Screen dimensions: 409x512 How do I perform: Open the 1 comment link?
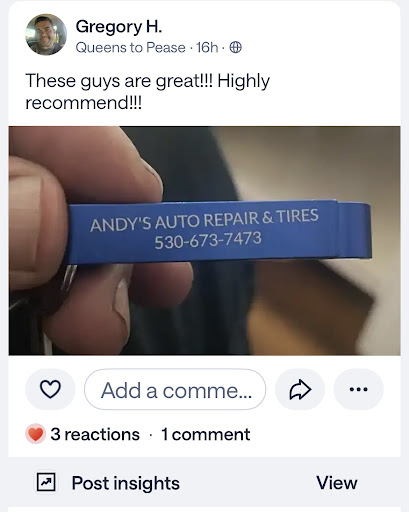pyautogui.click(x=206, y=434)
